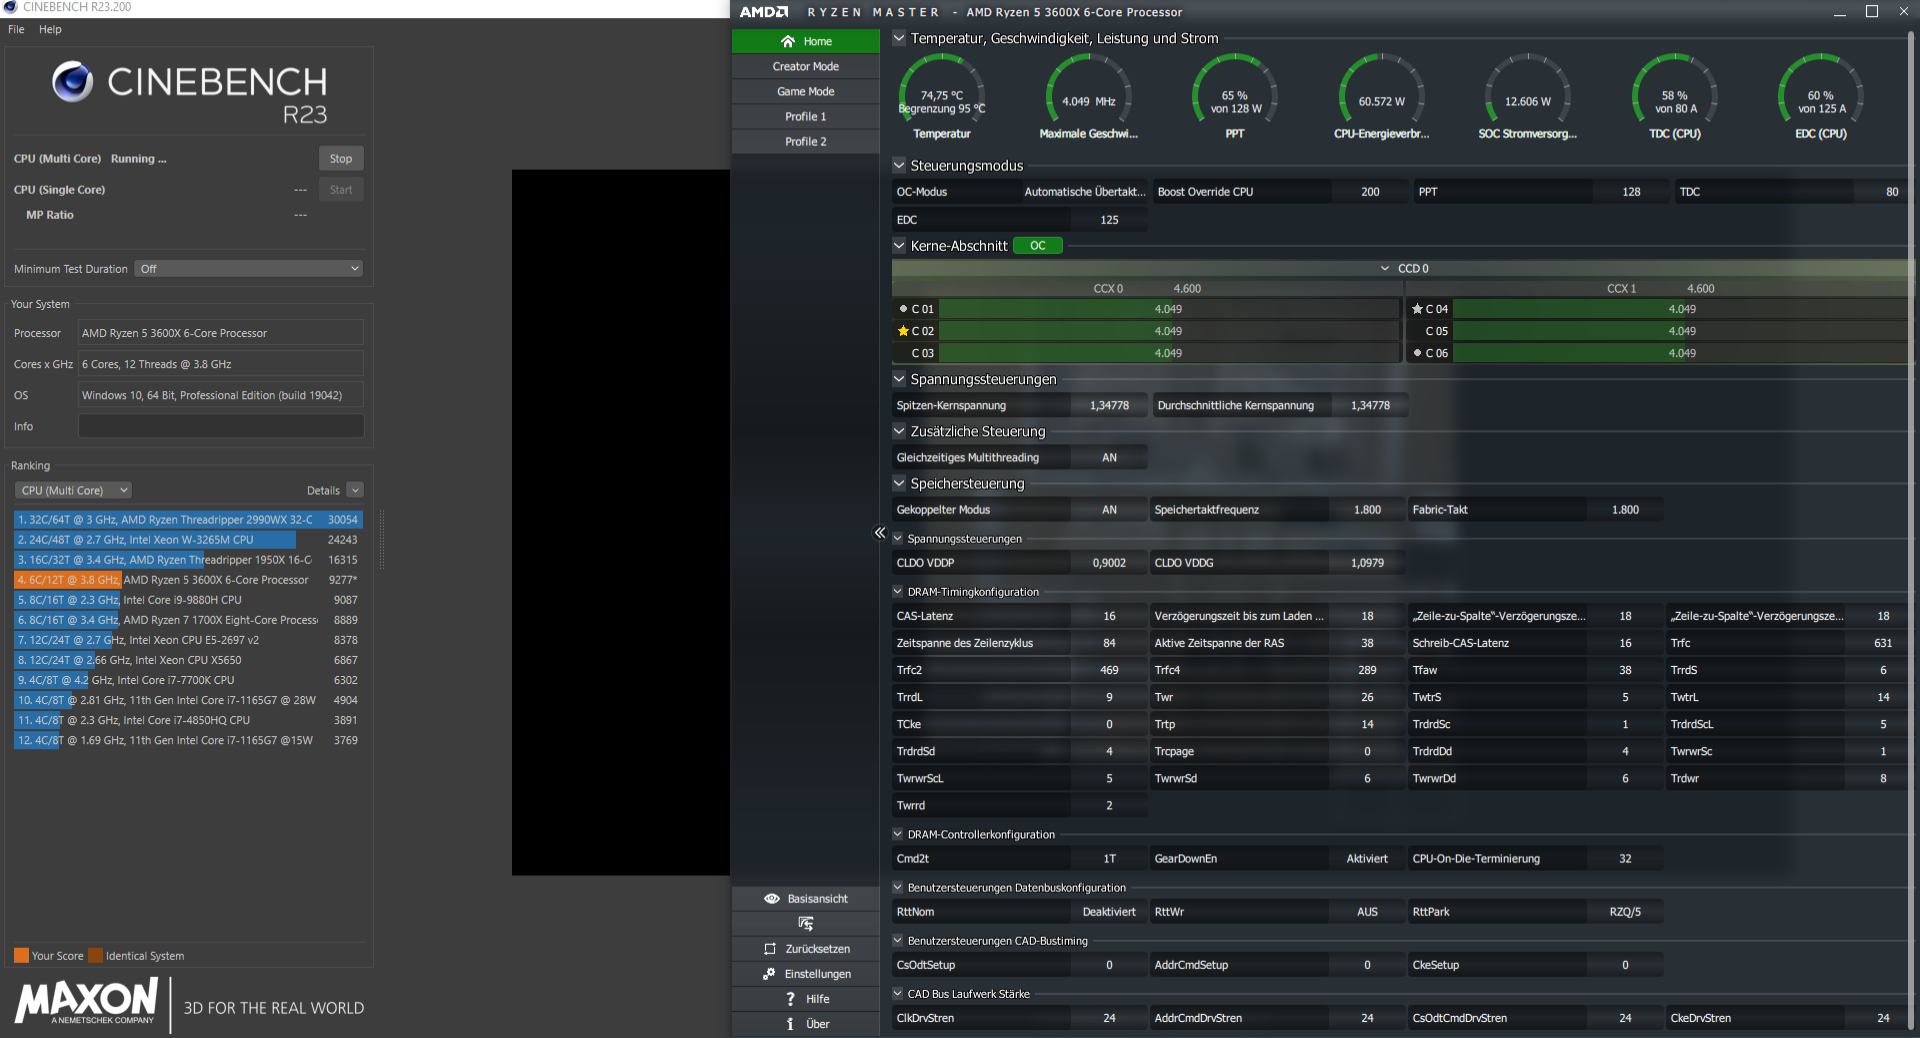Toggle RttWr AUS value
The height and width of the screenshot is (1038, 1920).
[1367, 912]
